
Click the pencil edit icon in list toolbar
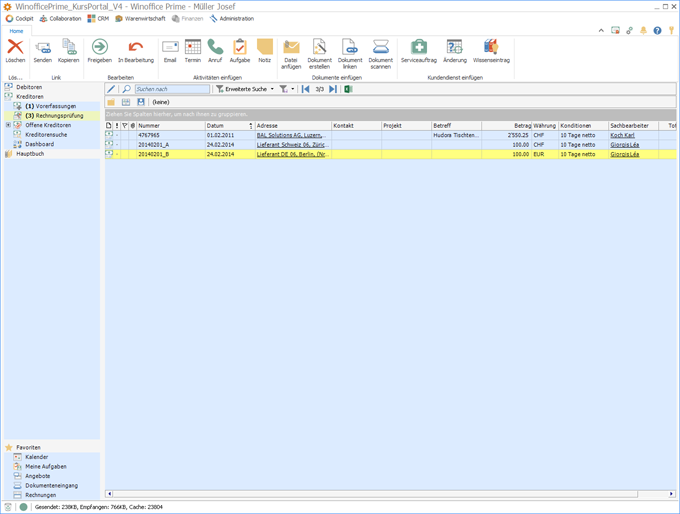(111, 89)
